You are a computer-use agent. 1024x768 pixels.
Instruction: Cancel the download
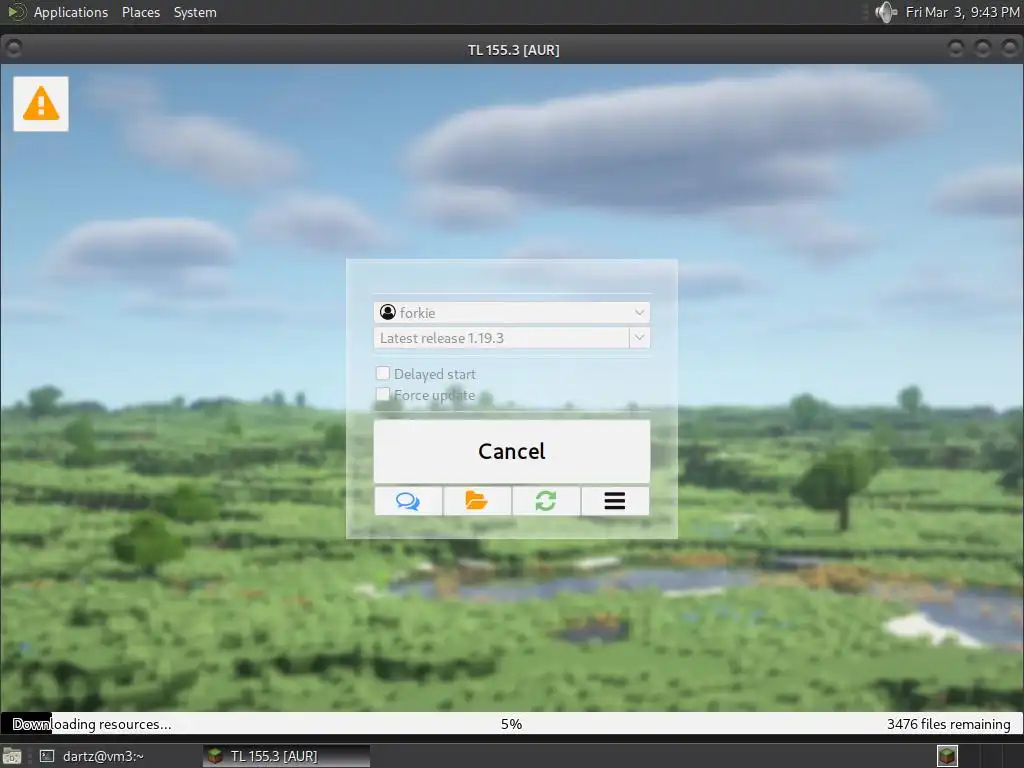(512, 451)
